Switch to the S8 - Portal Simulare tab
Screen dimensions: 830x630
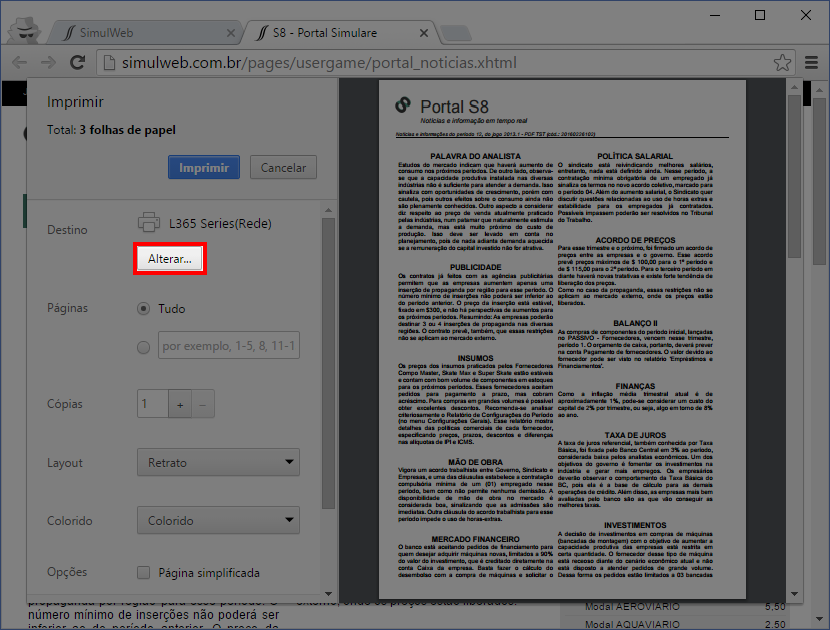coord(339,33)
